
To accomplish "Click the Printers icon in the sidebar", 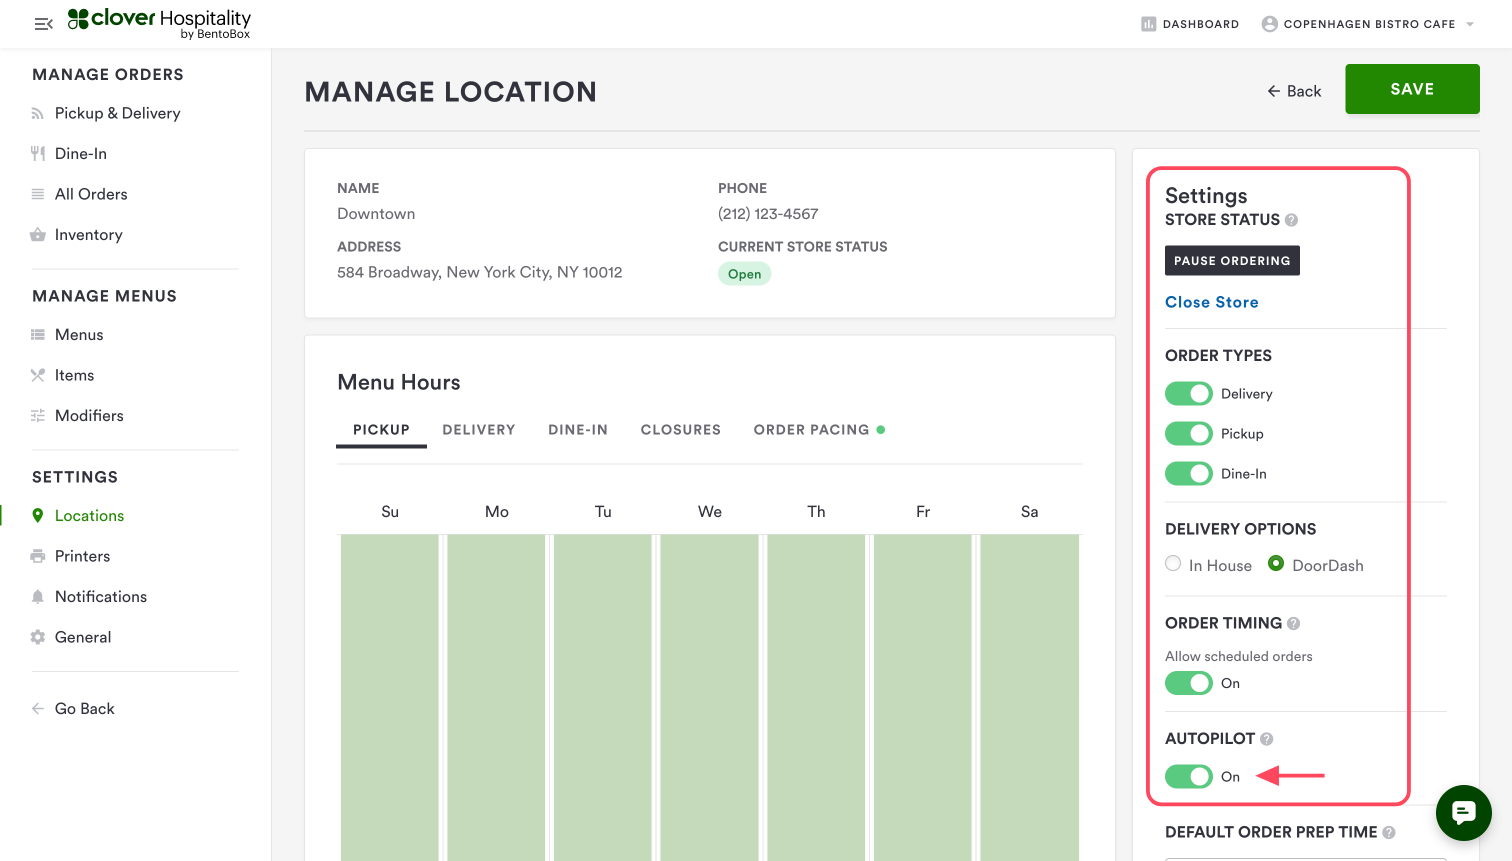I will pyautogui.click(x=38, y=556).
